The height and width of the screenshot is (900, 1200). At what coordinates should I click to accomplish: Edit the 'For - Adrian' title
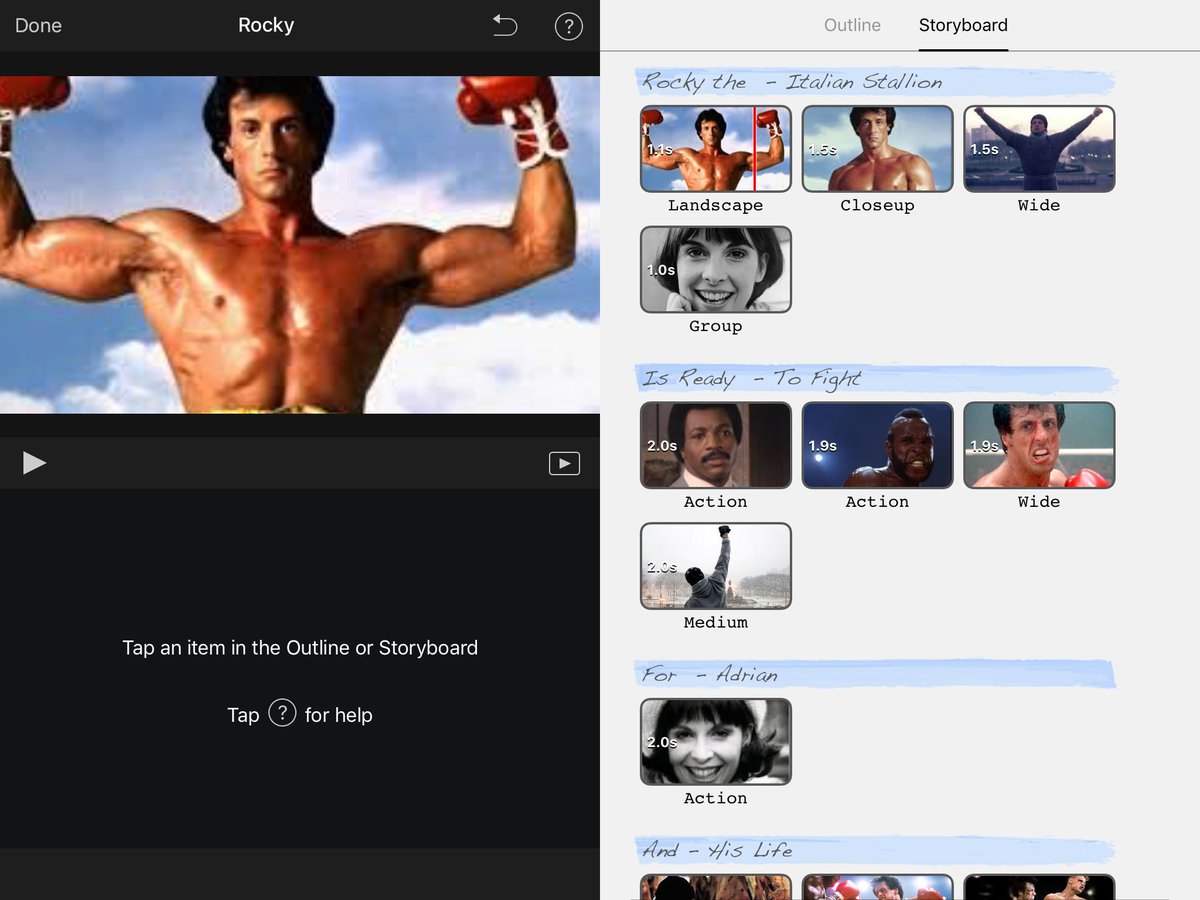point(875,675)
